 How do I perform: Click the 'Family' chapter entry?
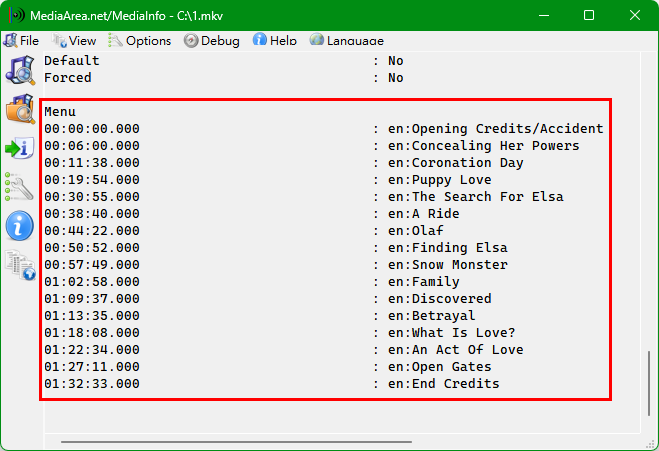[x=435, y=282]
